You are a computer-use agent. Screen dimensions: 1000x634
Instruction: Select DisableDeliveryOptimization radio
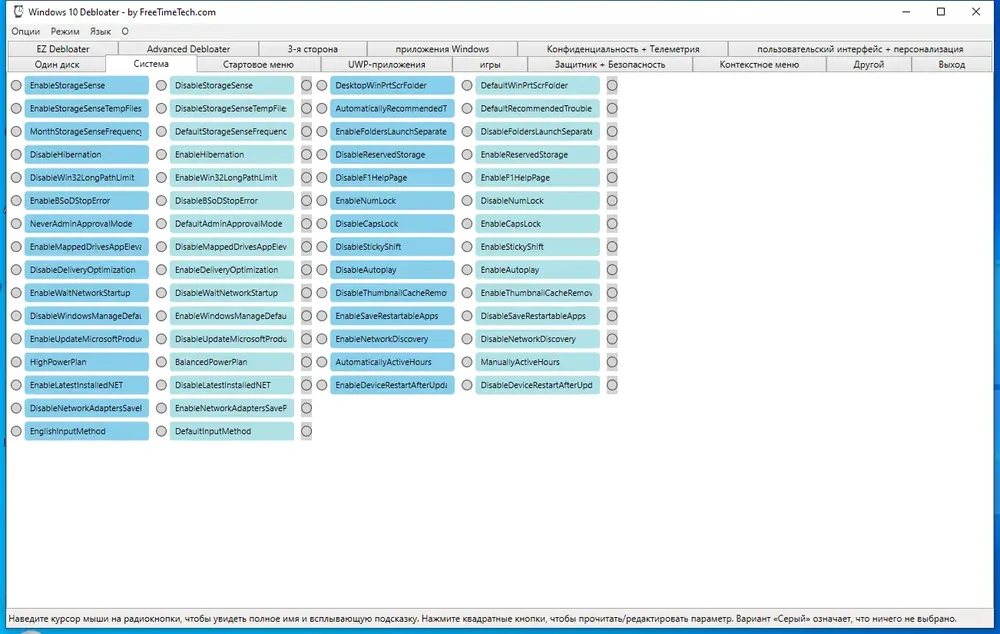click(x=16, y=270)
